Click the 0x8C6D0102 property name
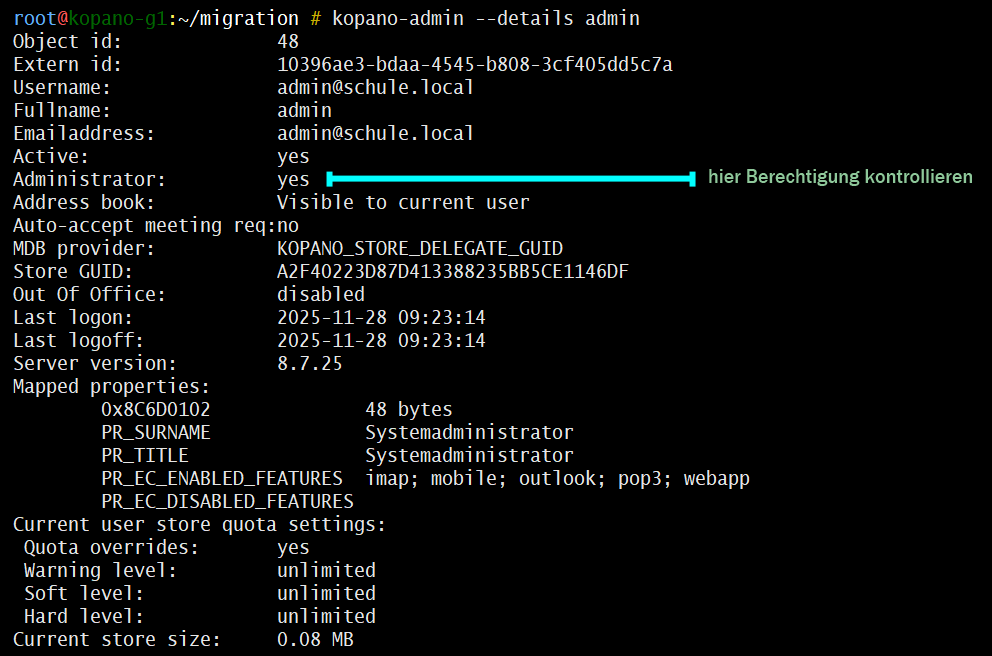 156,410
